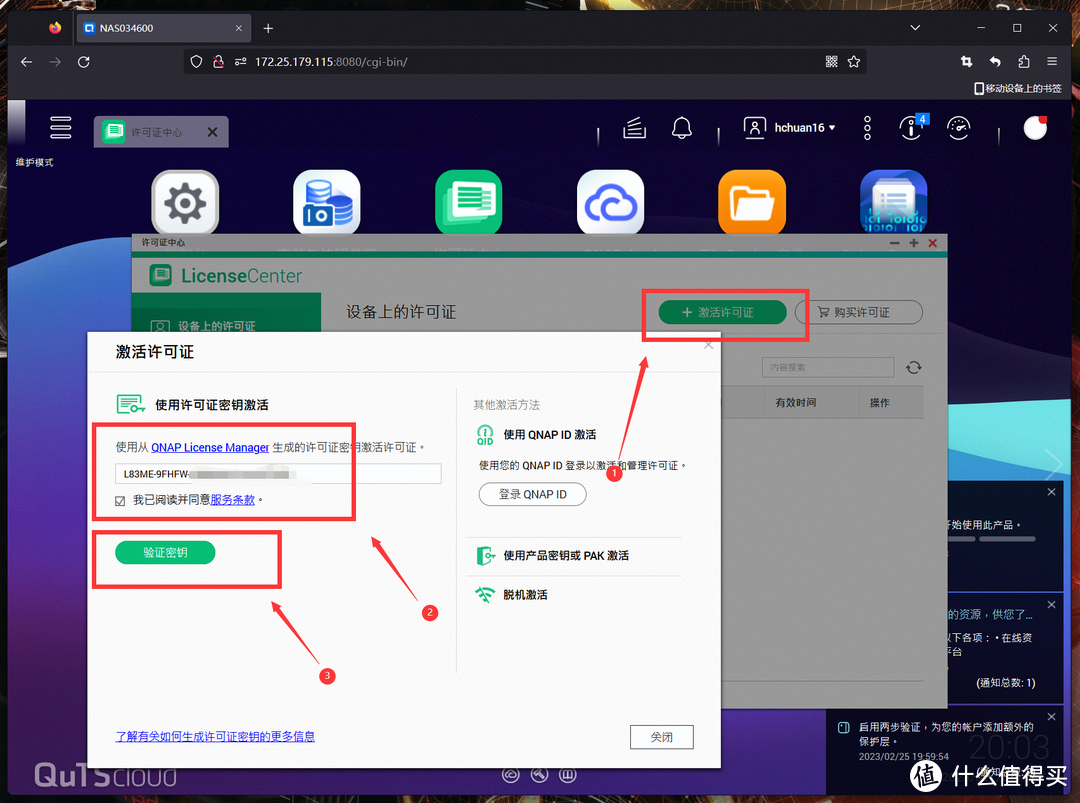Open the background tasks icon
The height and width of the screenshot is (803, 1080).
(x=634, y=128)
